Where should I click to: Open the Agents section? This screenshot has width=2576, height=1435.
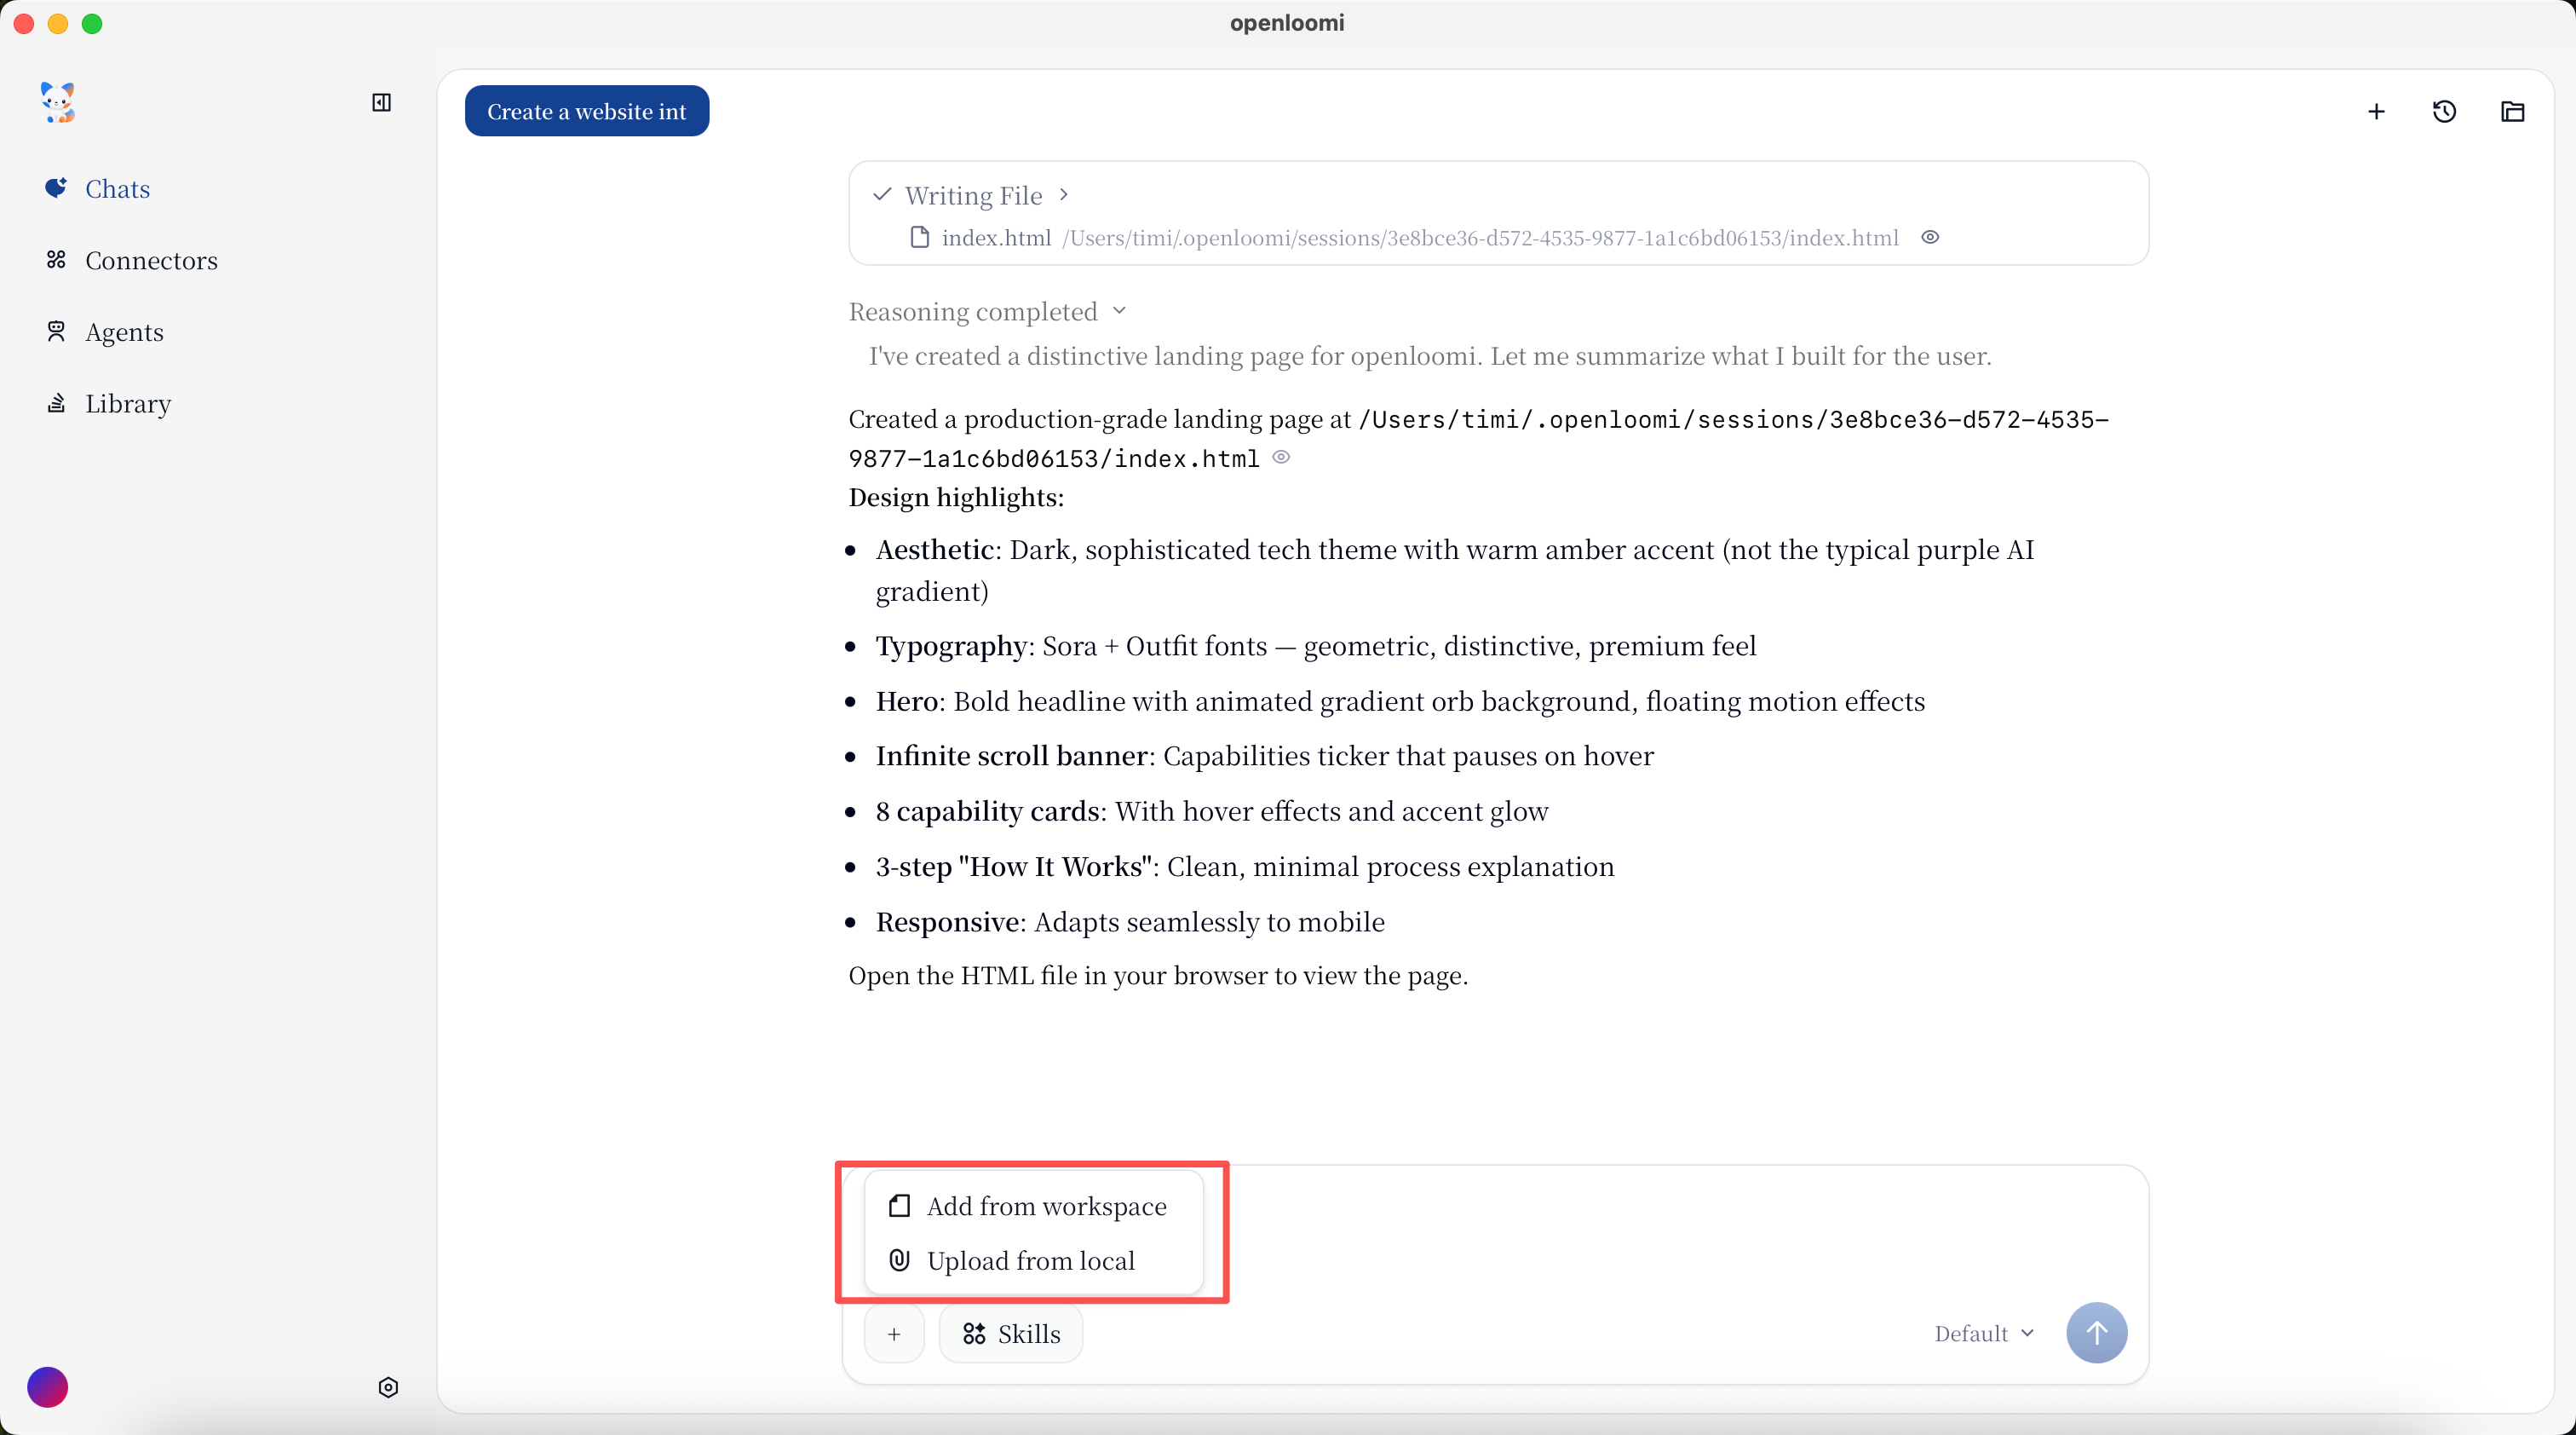104,331
